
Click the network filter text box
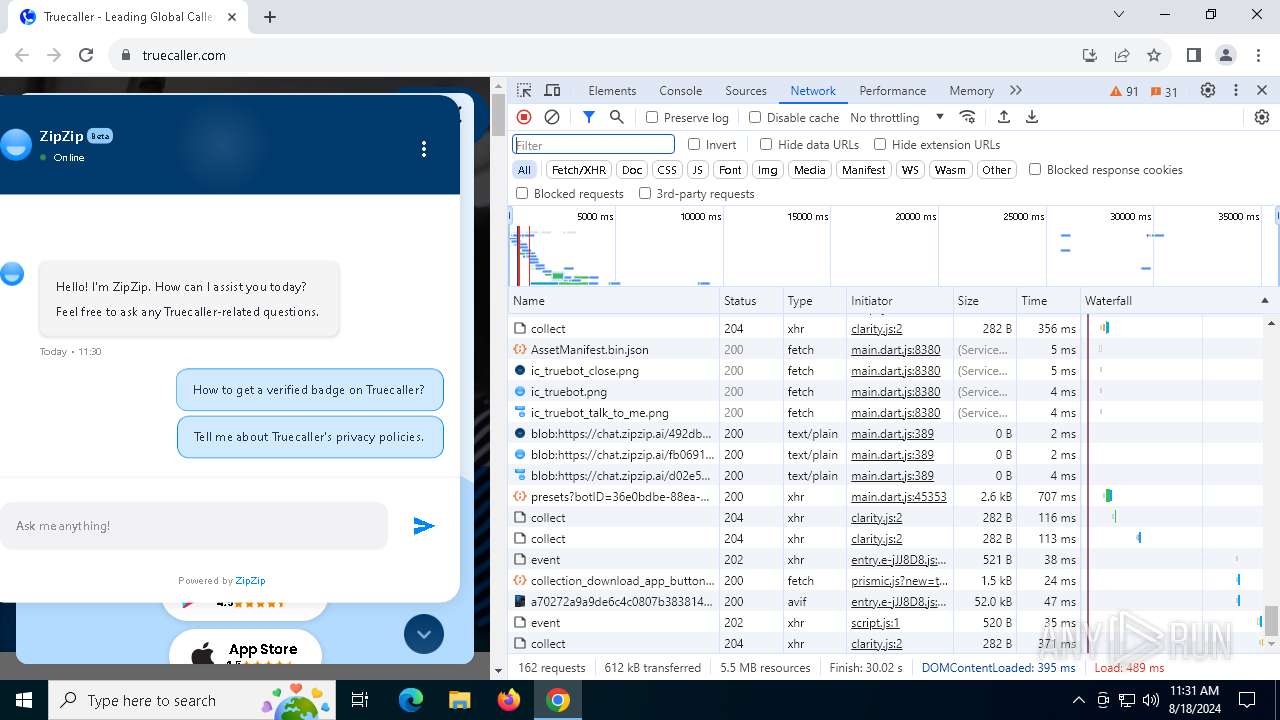coord(594,145)
